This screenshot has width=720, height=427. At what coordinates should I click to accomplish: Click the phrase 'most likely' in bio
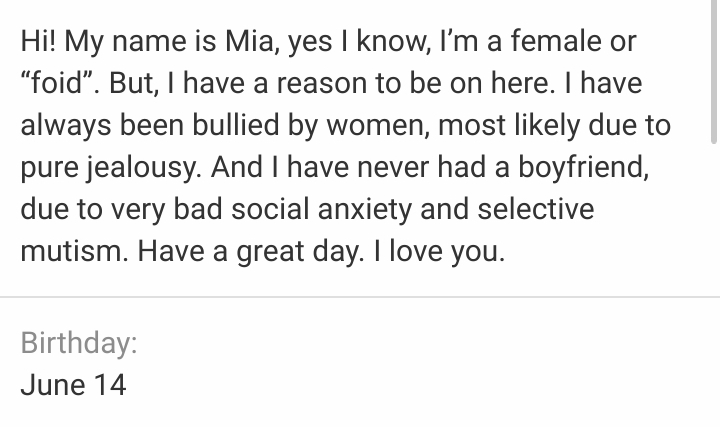509,125
